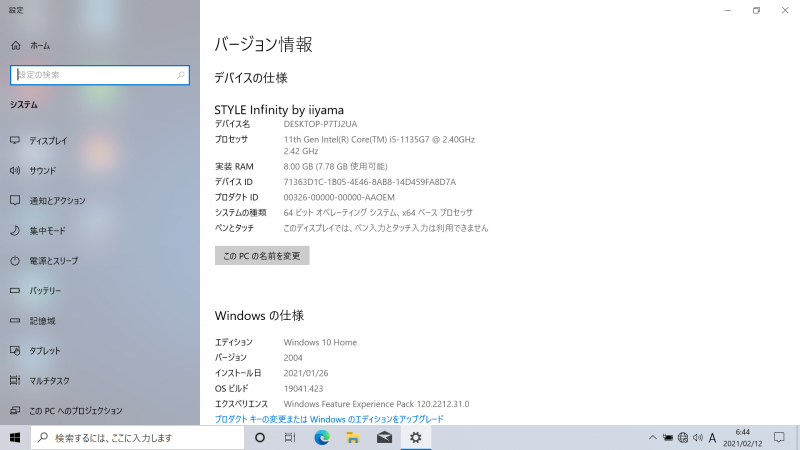800x450 pixels.
Task: Open 記憶域 storage settings
Action: pyautogui.click(x=33, y=321)
